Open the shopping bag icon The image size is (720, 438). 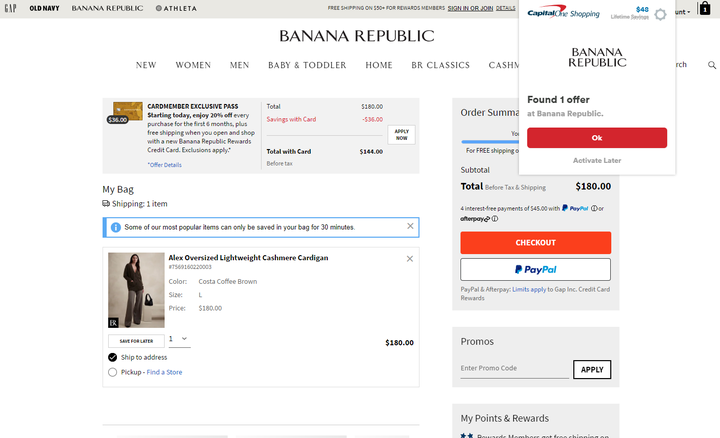click(705, 8)
